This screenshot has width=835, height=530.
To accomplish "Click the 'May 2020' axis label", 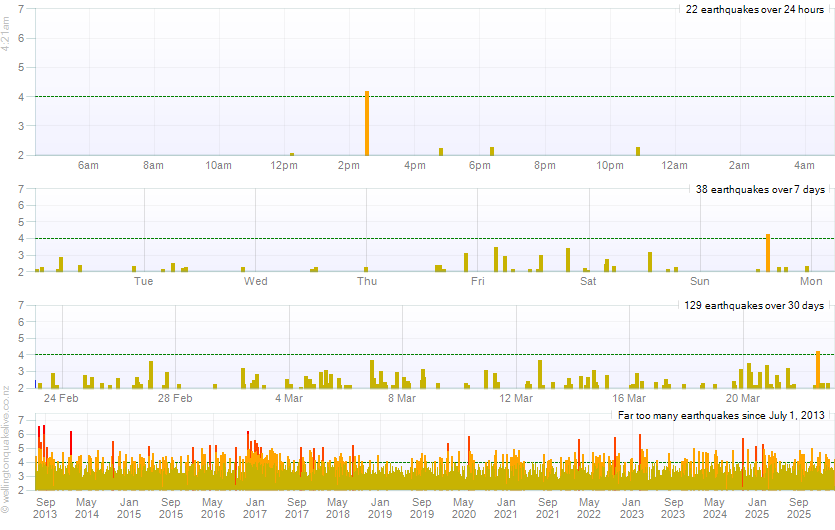I will (x=463, y=507).
